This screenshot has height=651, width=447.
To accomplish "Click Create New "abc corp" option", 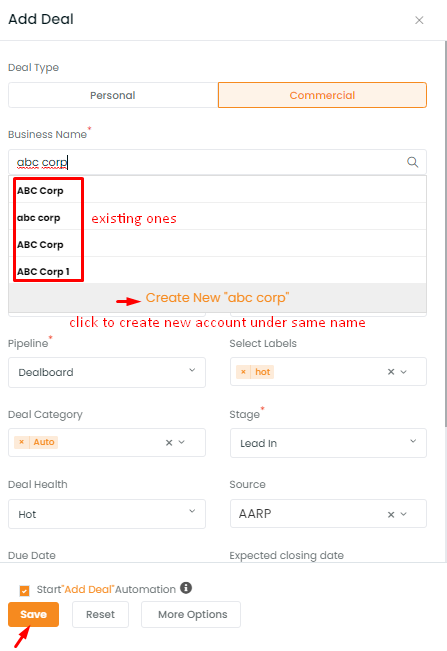I will [x=217, y=298].
